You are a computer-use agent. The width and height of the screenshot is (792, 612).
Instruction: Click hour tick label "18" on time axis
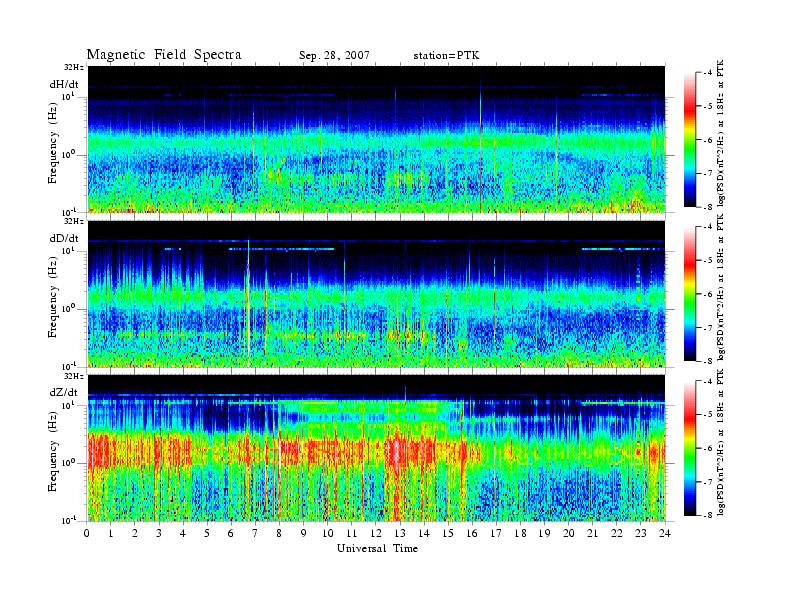pos(520,533)
